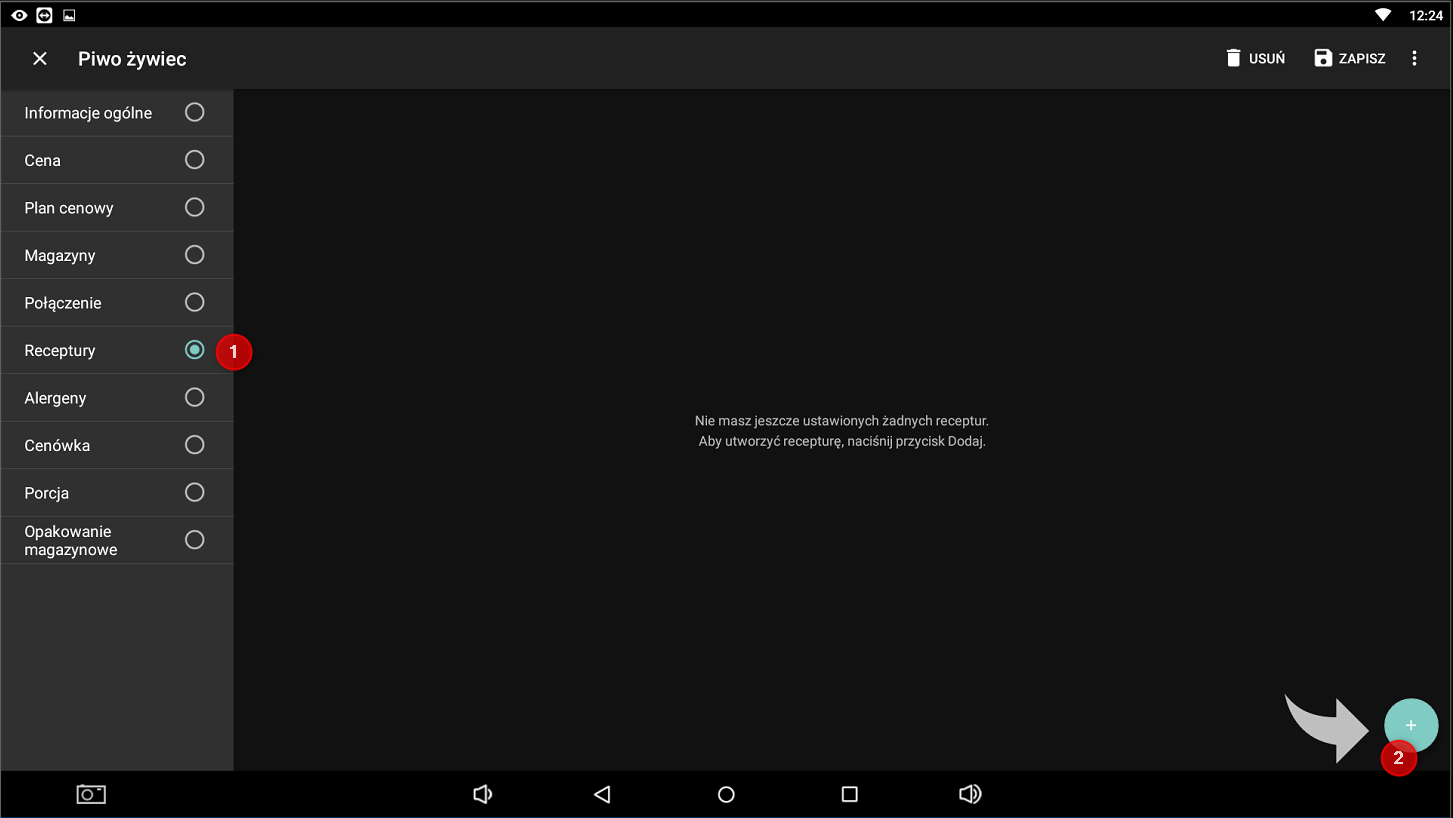The image size is (1453, 818).
Task: Open recent apps with square button
Action: point(850,794)
